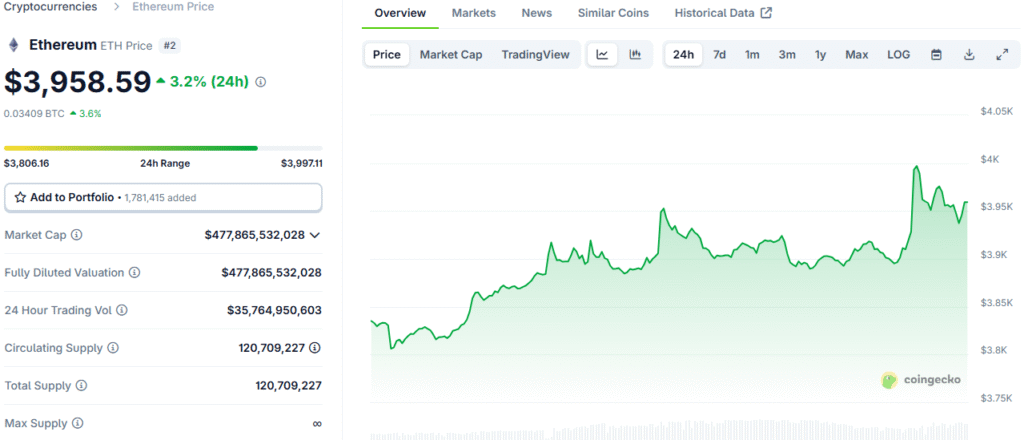
Task: Click info icon next to Circulating Supply label
Action: tap(113, 348)
